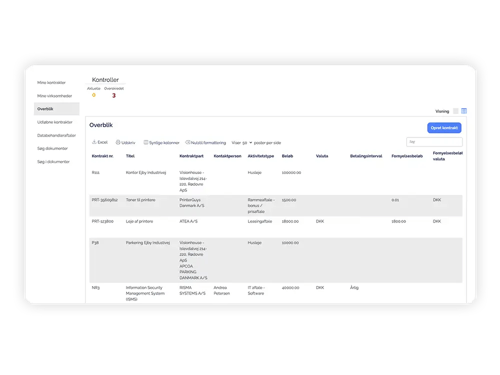The height and width of the screenshot is (375, 500).
Task: Sort by Fornyelsesbeløb valuta column header
Action: pyautogui.click(x=448, y=156)
